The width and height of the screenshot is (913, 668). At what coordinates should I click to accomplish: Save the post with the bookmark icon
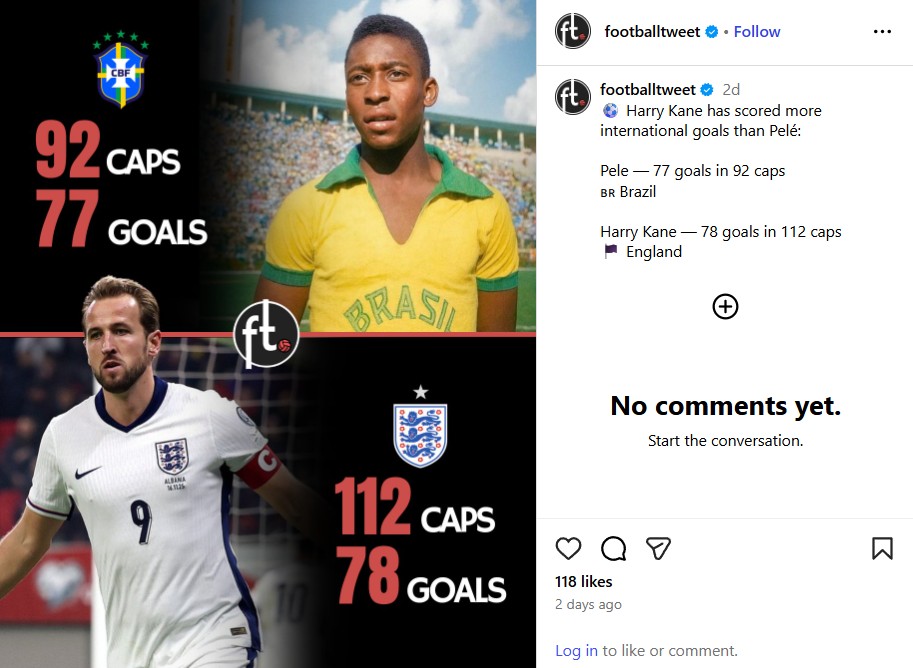[x=882, y=548]
